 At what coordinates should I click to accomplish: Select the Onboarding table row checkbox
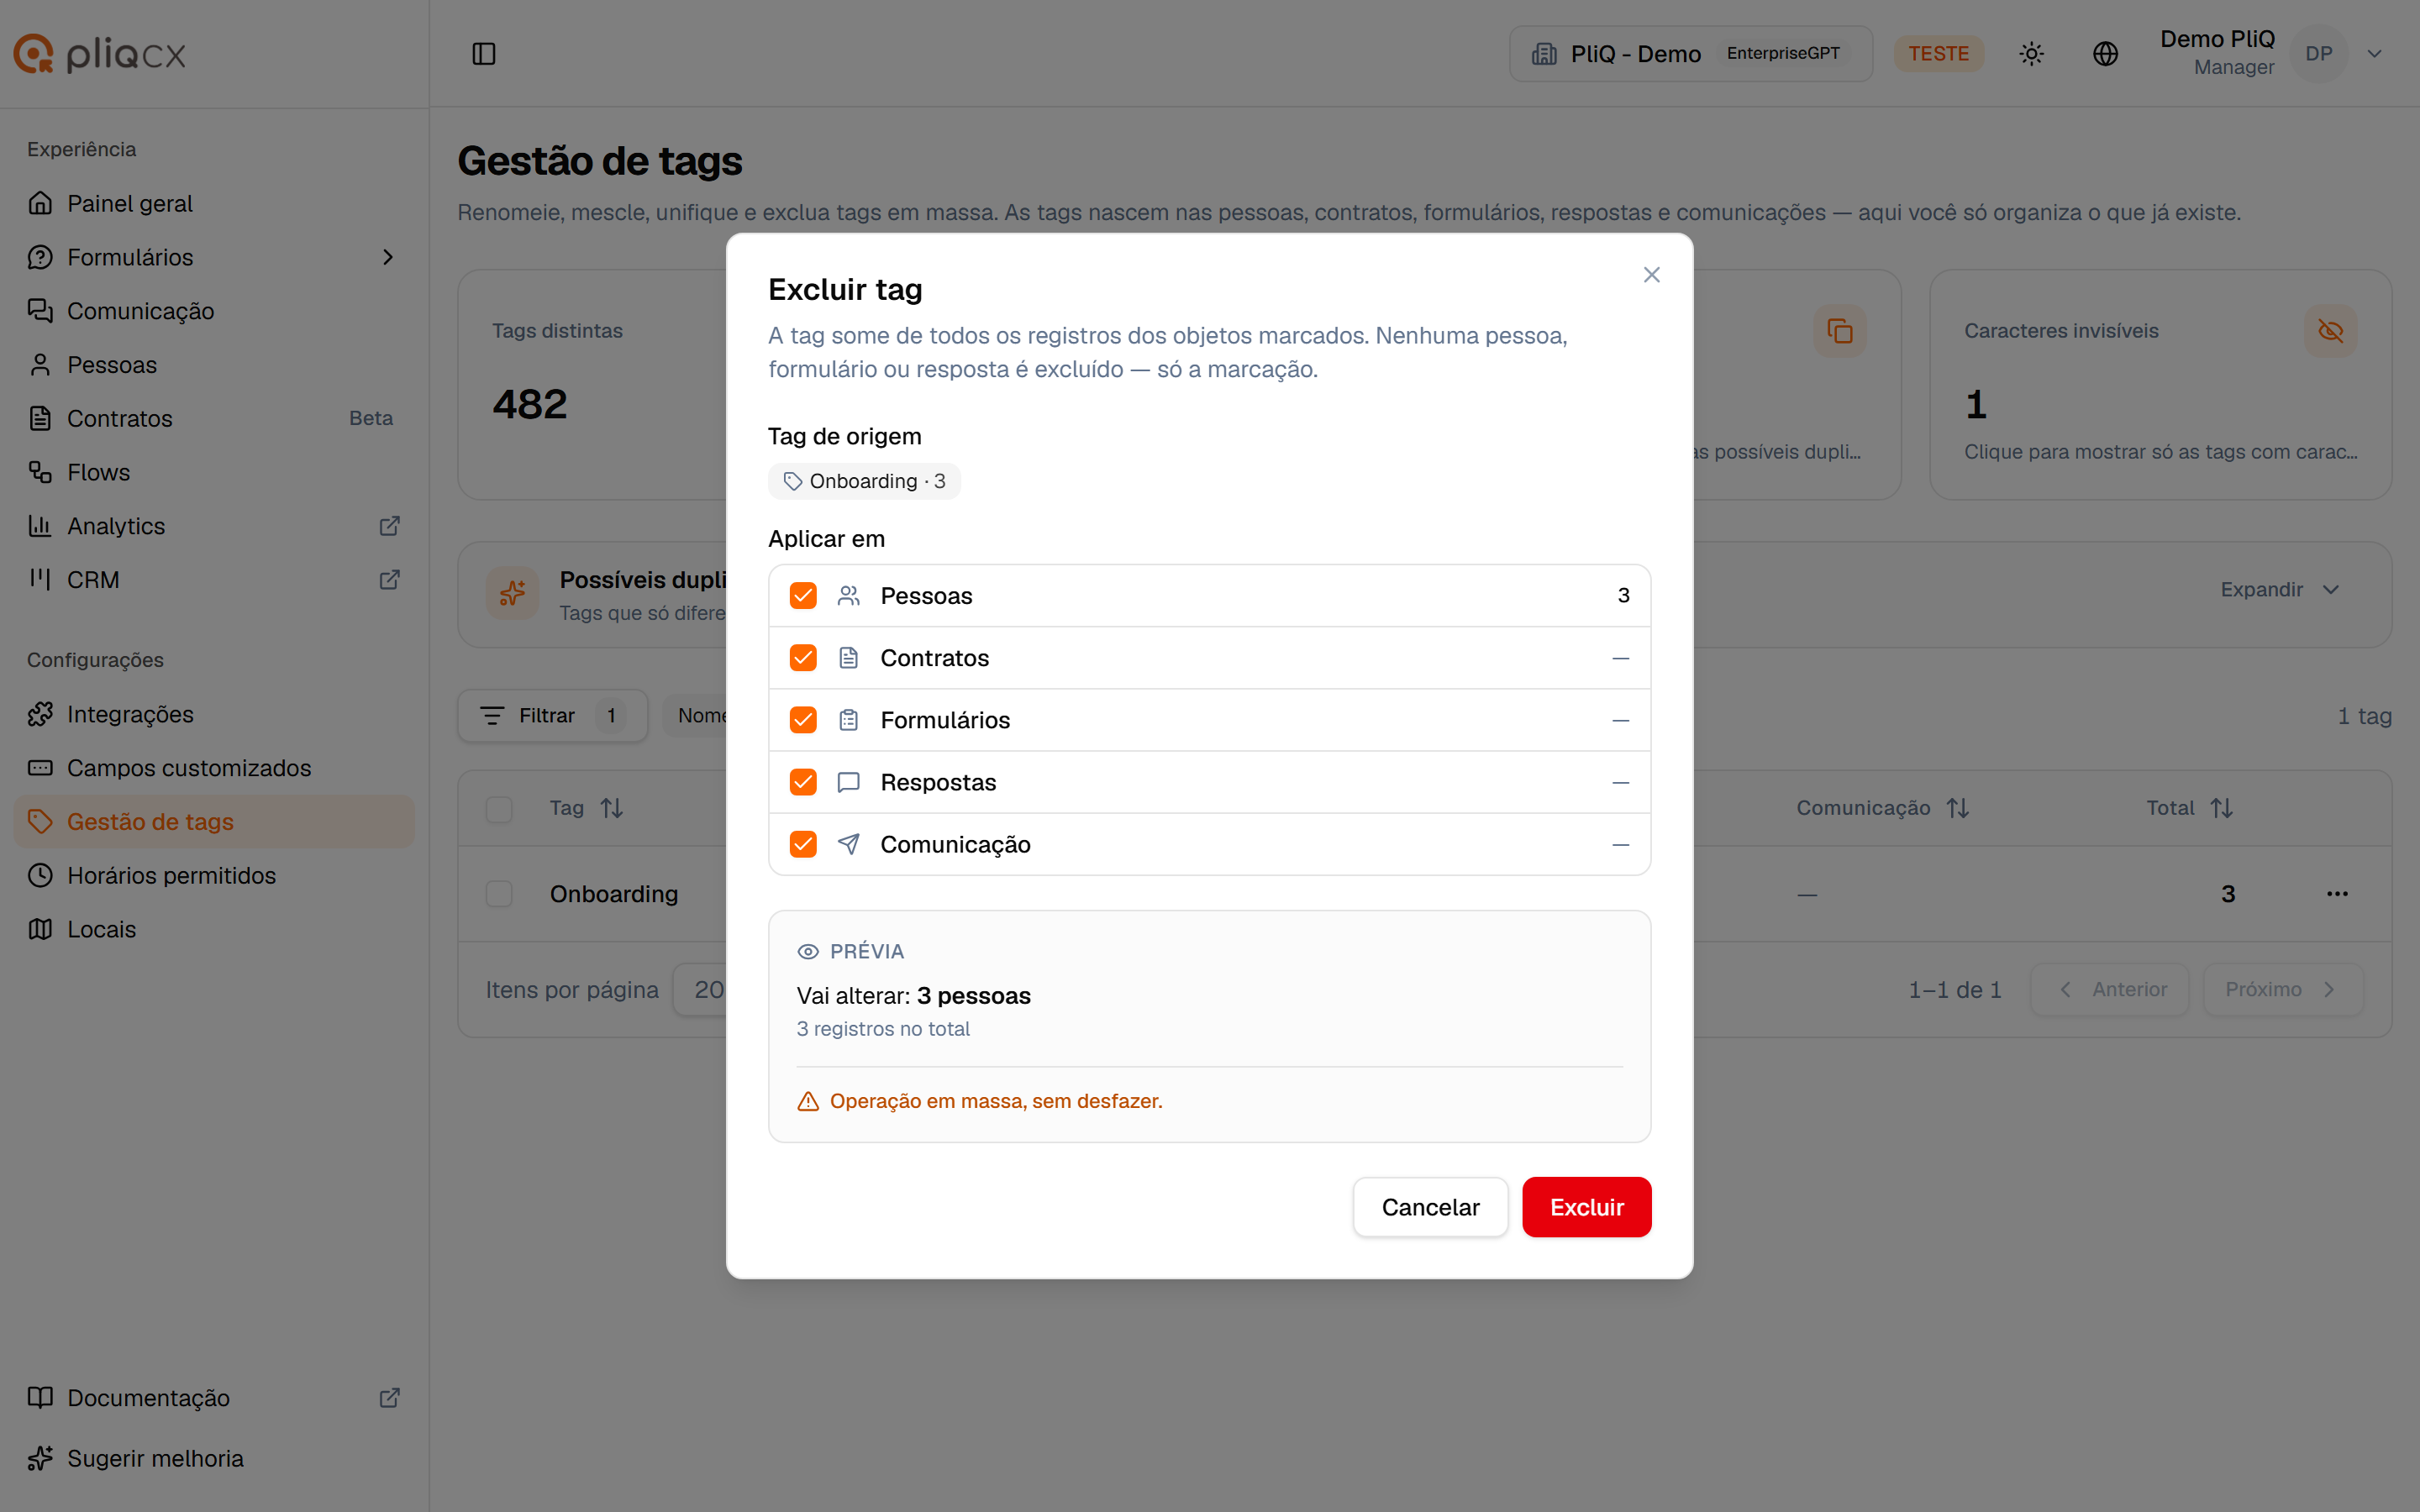click(499, 894)
